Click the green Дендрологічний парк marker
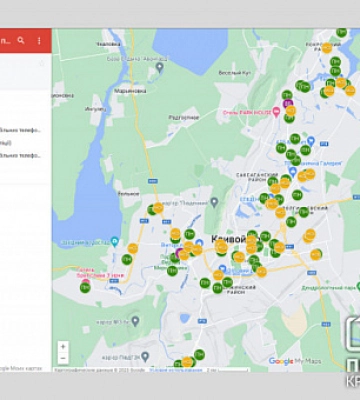Viewport: 360px width, 400px height. [358, 286]
